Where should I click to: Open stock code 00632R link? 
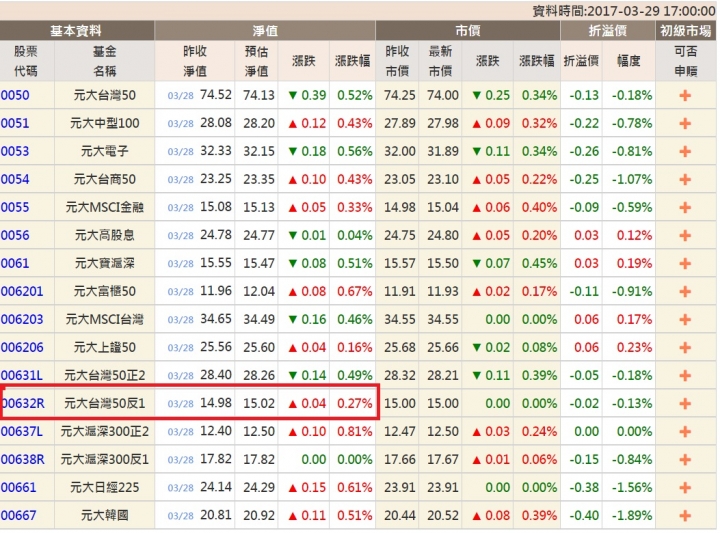coord(23,404)
